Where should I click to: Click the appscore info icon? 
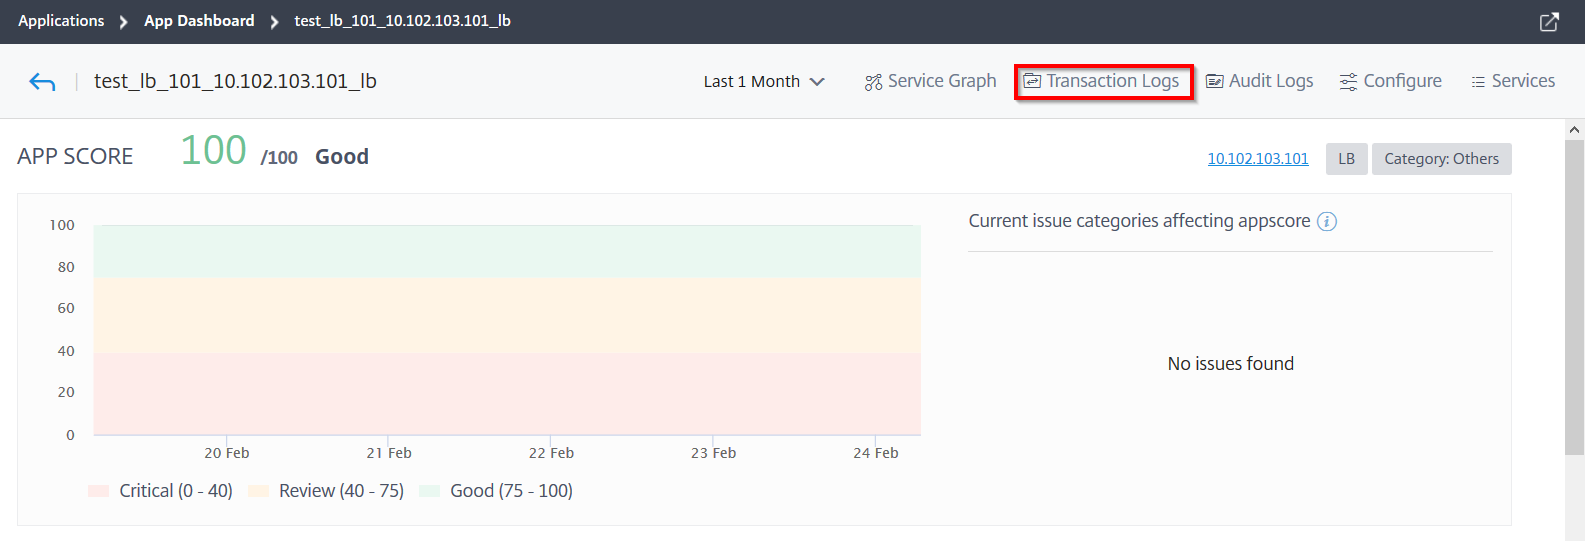pos(1327,222)
